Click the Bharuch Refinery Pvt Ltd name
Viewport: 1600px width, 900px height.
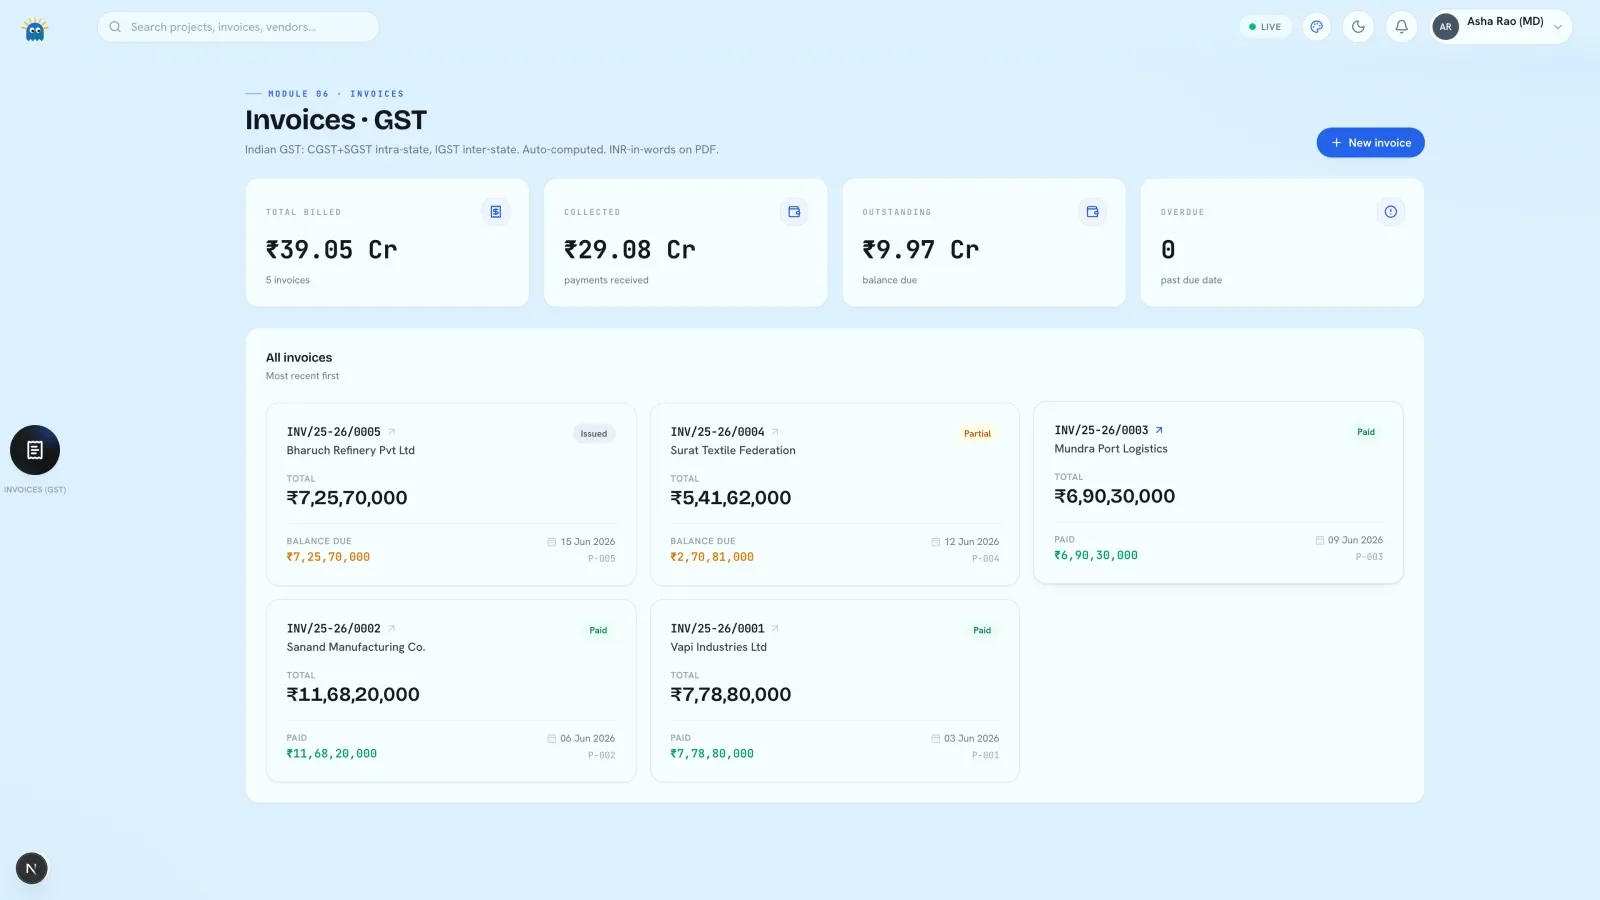coord(351,451)
